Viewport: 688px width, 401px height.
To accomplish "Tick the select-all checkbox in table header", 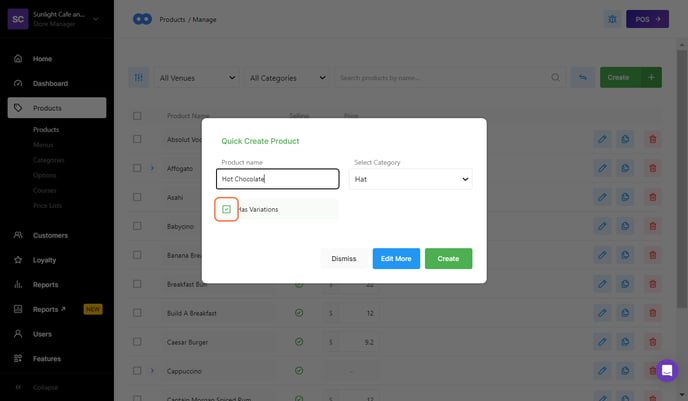I will [137, 116].
